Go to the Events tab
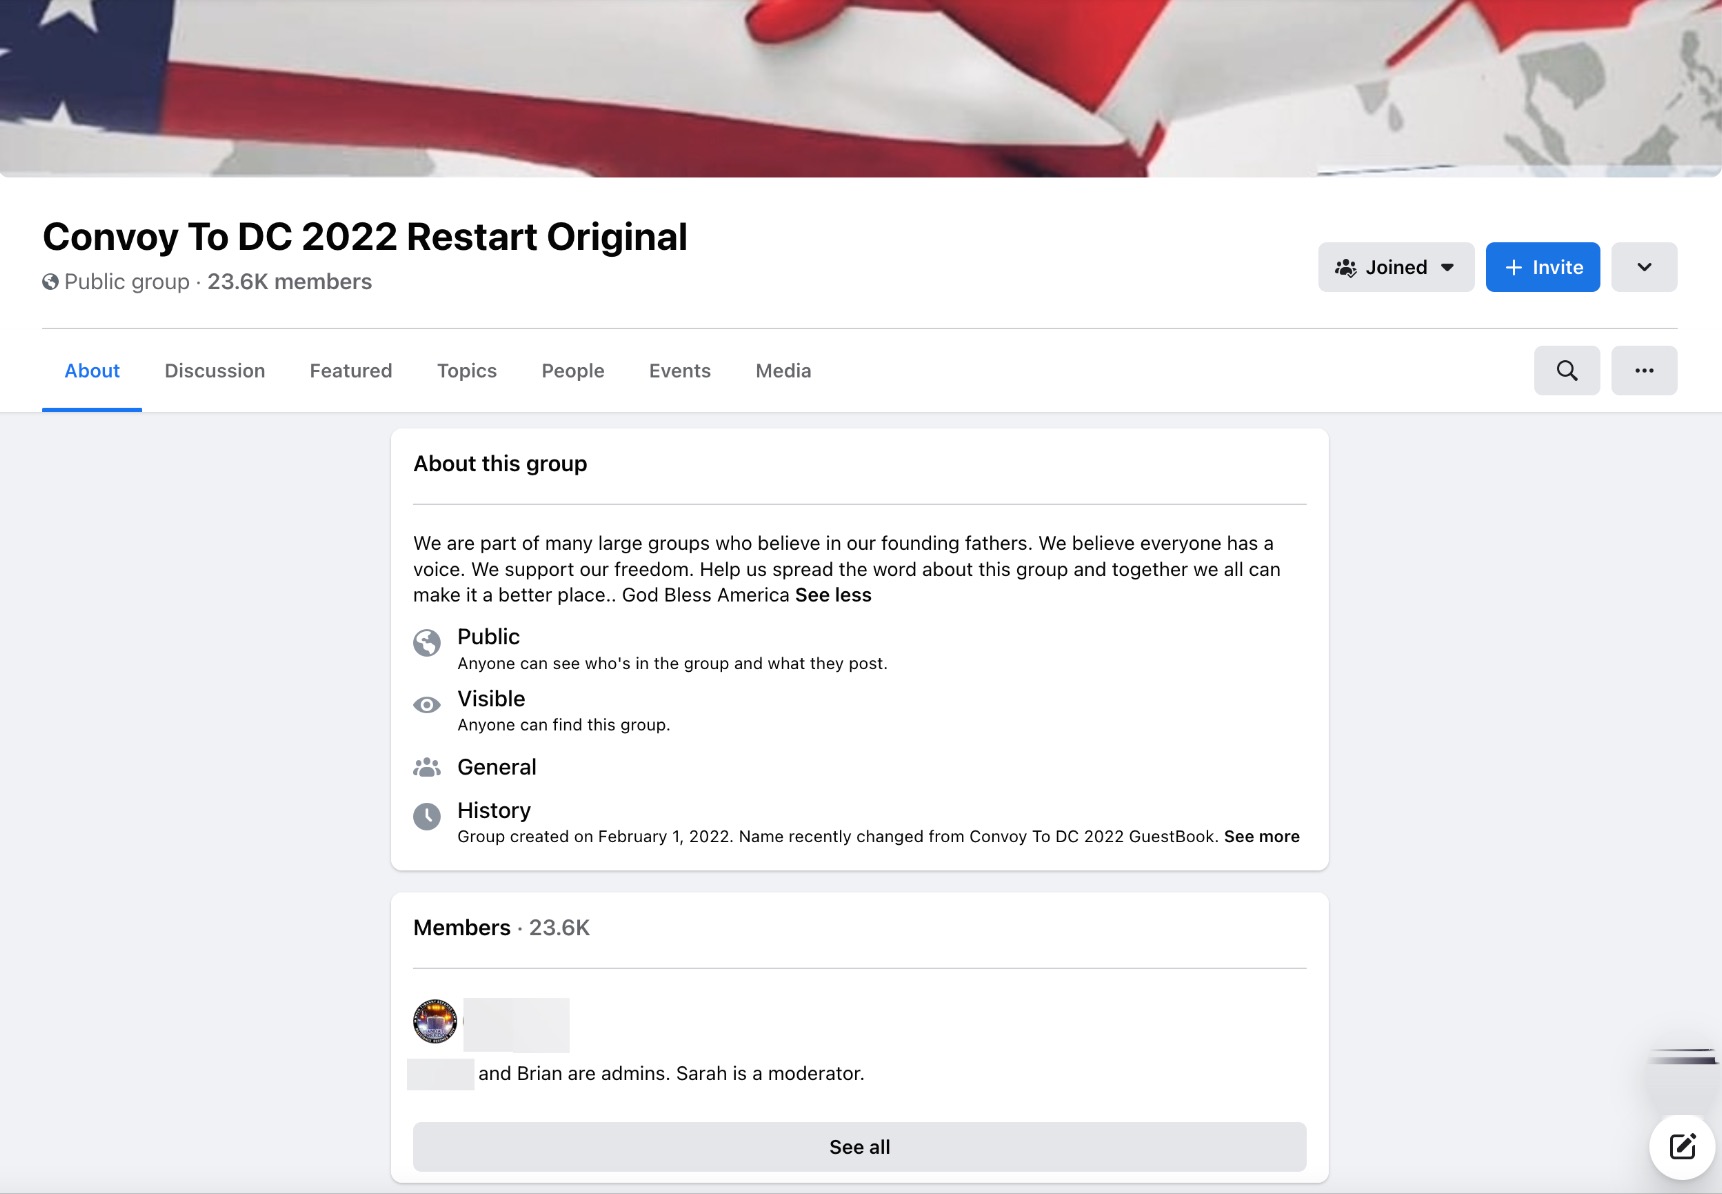This screenshot has height=1194, width=1722. point(680,370)
